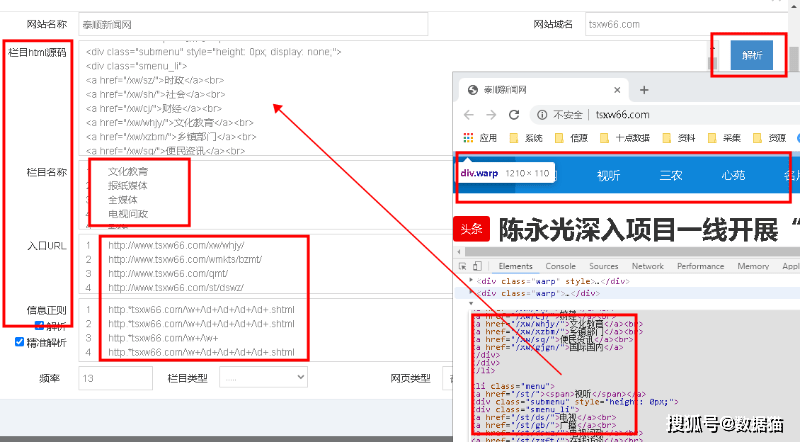This screenshot has height=442, width=800.
Task: Reload the tsxw66.com page
Action: (x=514, y=115)
